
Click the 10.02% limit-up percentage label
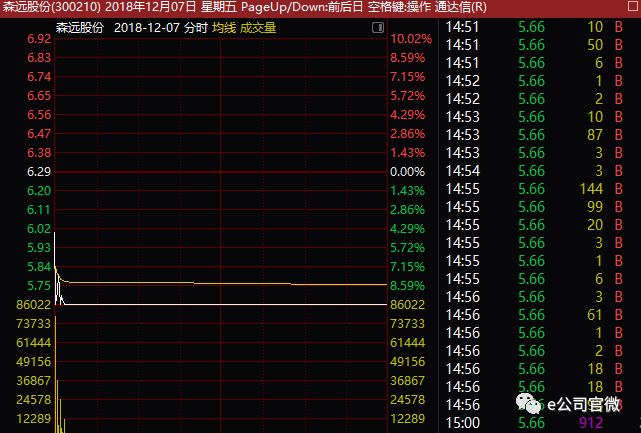click(410, 39)
